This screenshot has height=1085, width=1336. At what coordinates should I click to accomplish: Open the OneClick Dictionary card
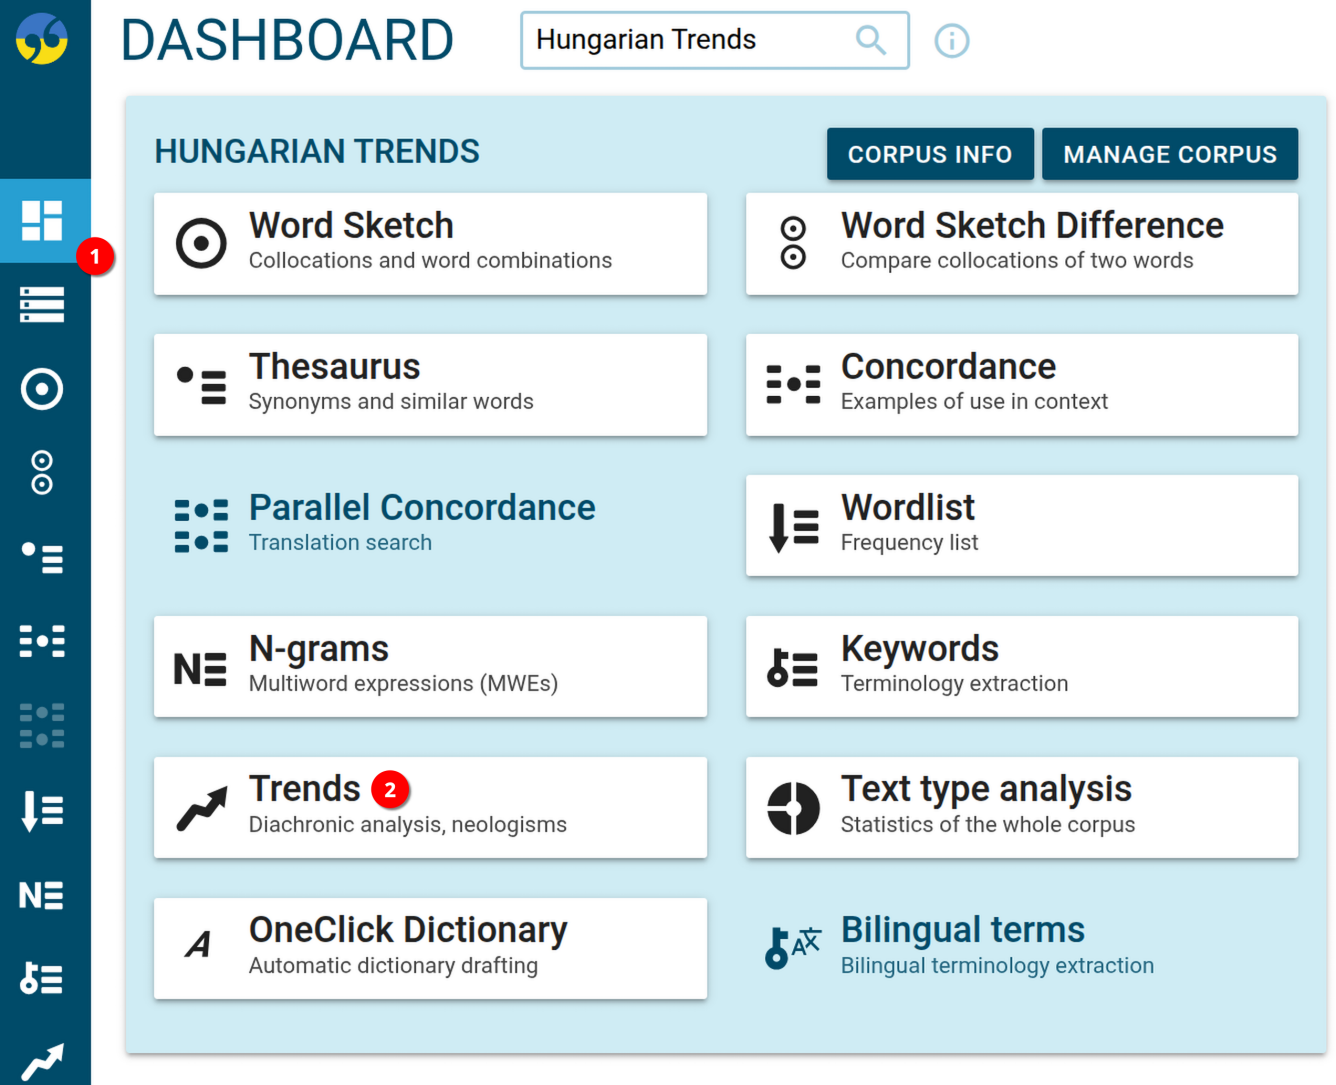tap(430, 947)
